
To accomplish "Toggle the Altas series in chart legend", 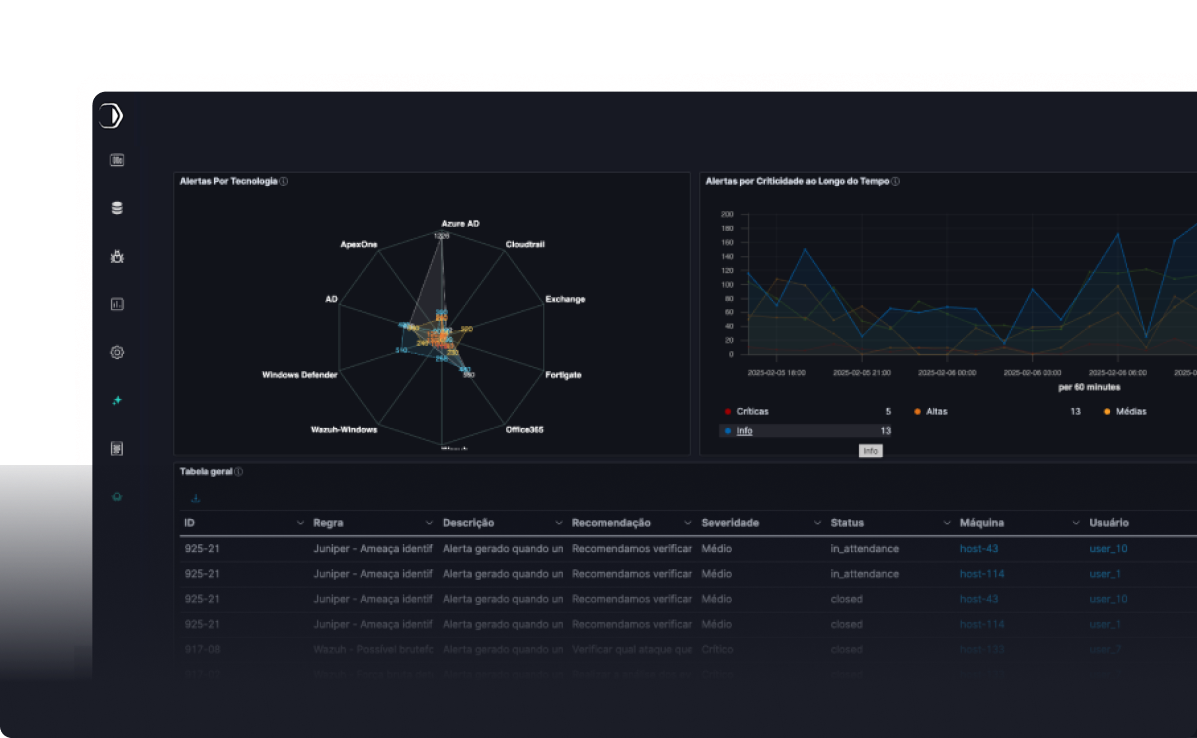I will click(x=936, y=411).
